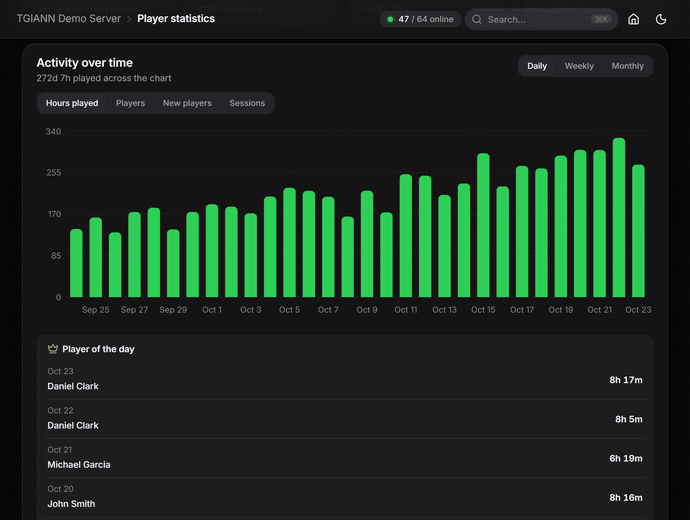The image size is (690, 520).
Task: Click the bar above Oct 1 label
Action: pos(212,250)
